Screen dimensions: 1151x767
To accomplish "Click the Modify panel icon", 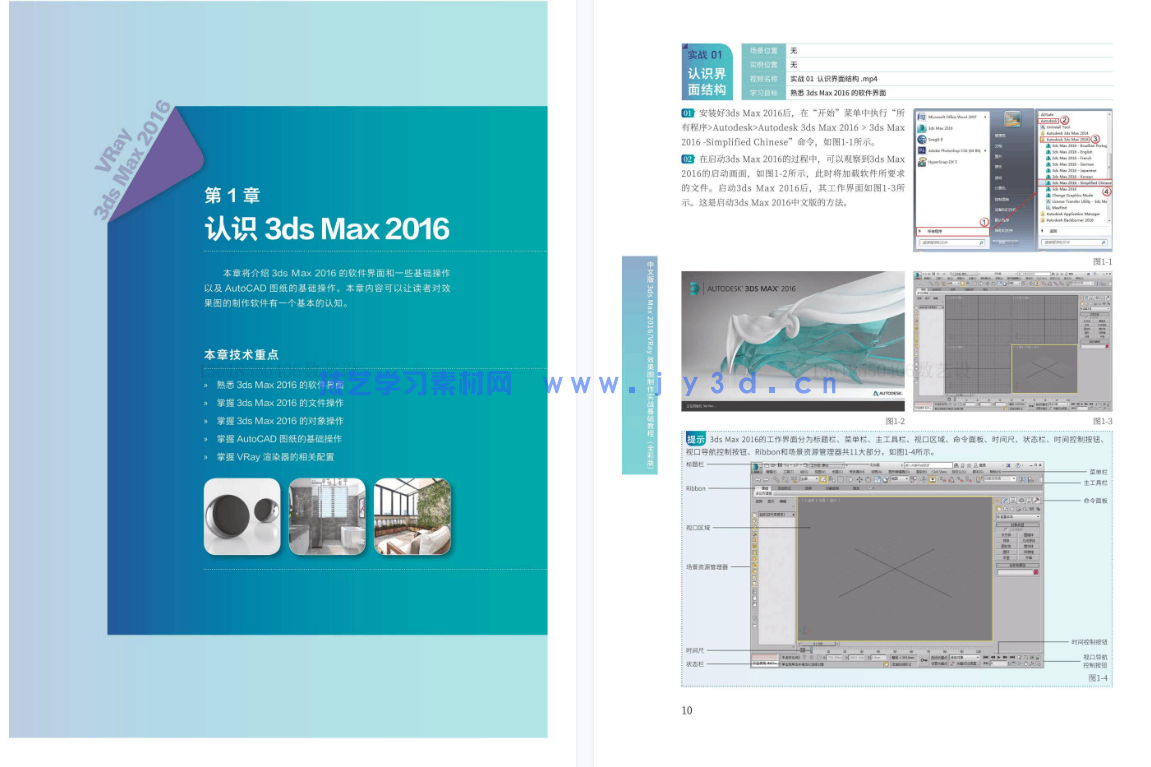I will 1004,499.
